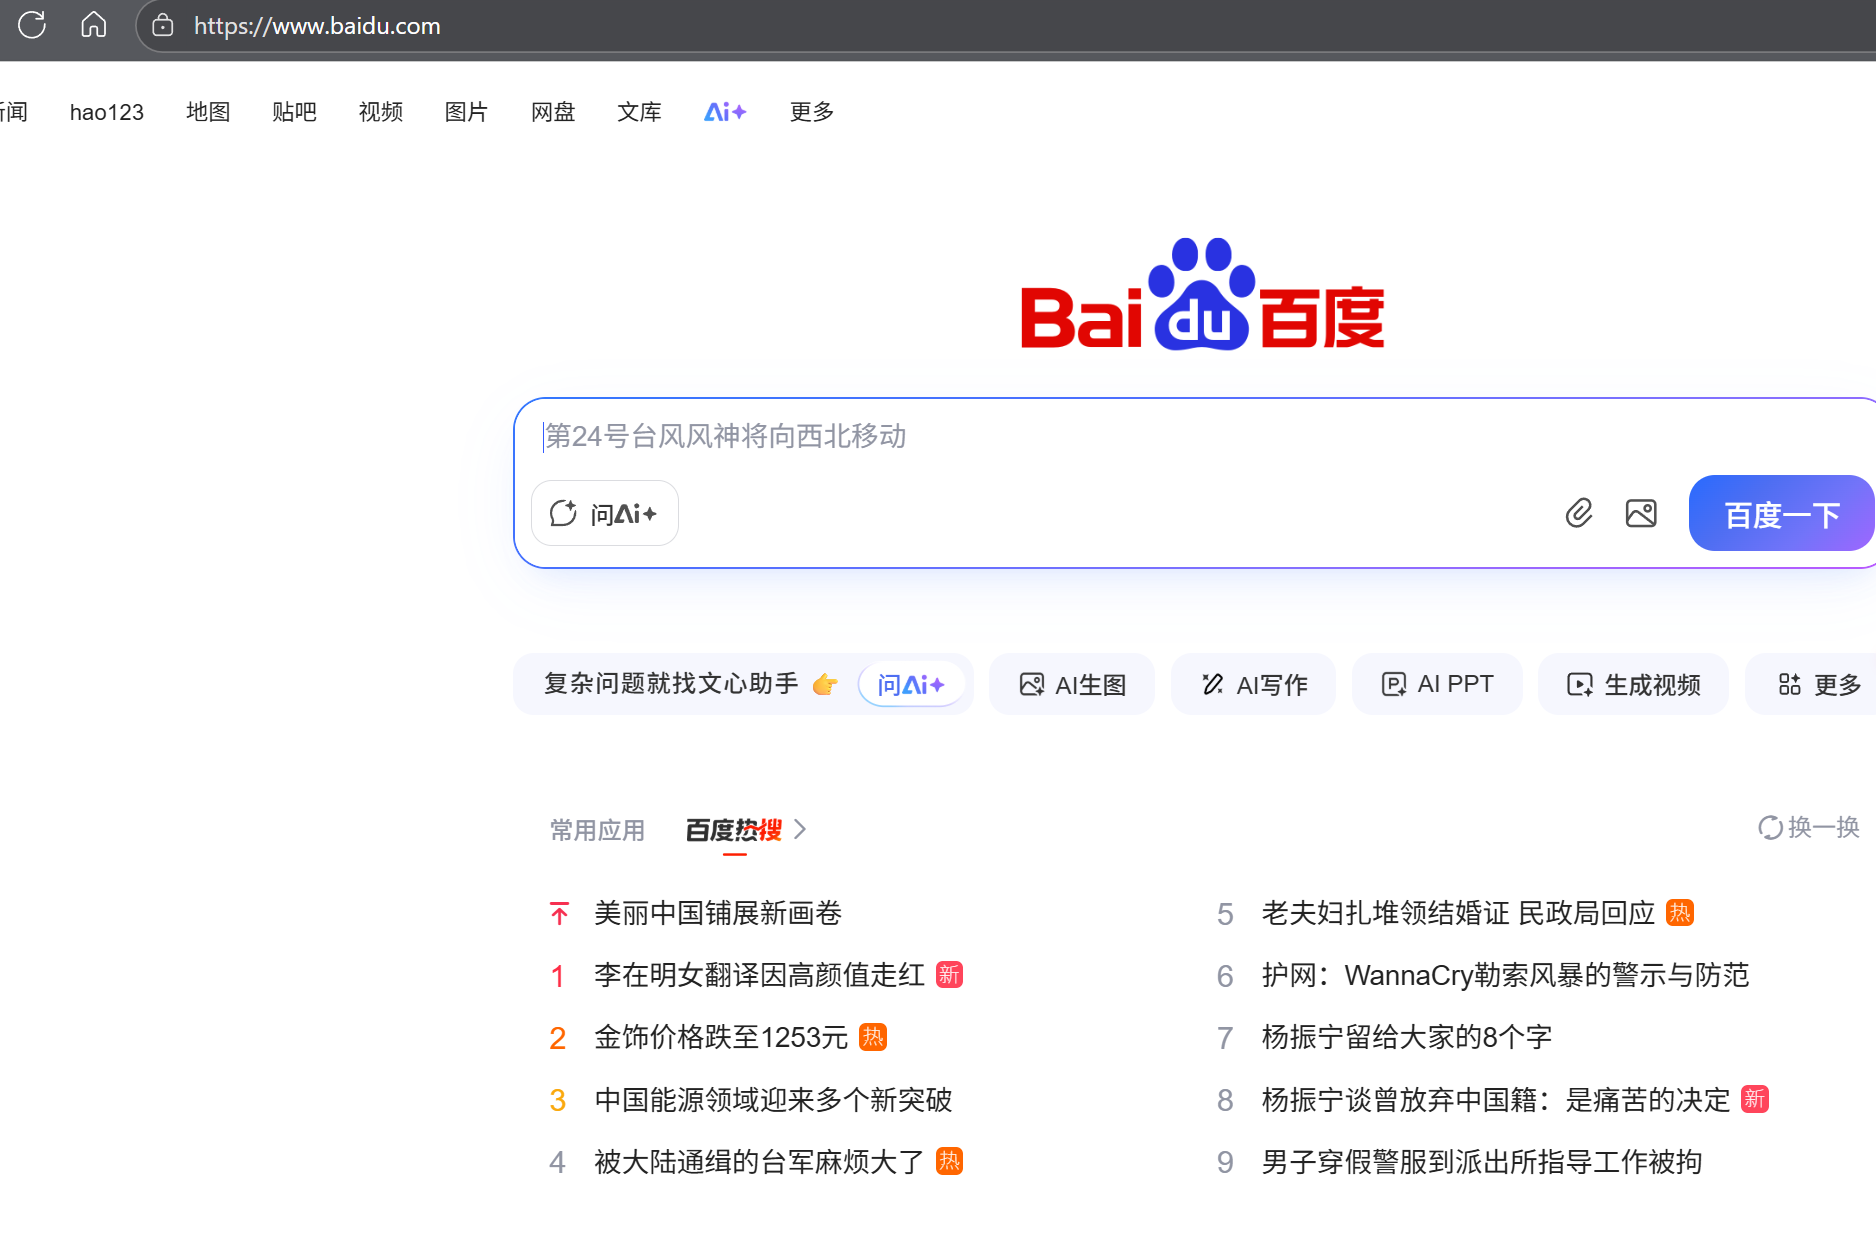Open 网盘 link in top navigation
Screen dimensions: 1876x1235
click(553, 112)
